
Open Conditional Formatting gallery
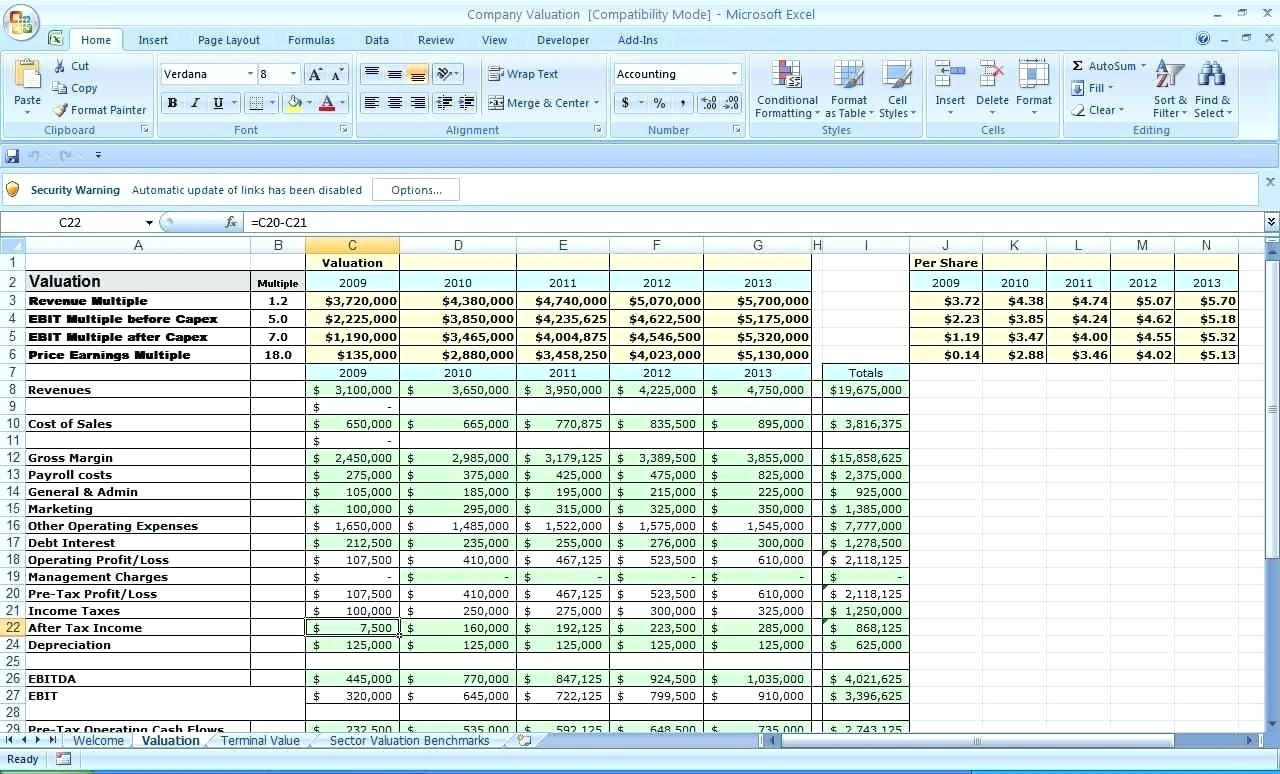coord(786,90)
